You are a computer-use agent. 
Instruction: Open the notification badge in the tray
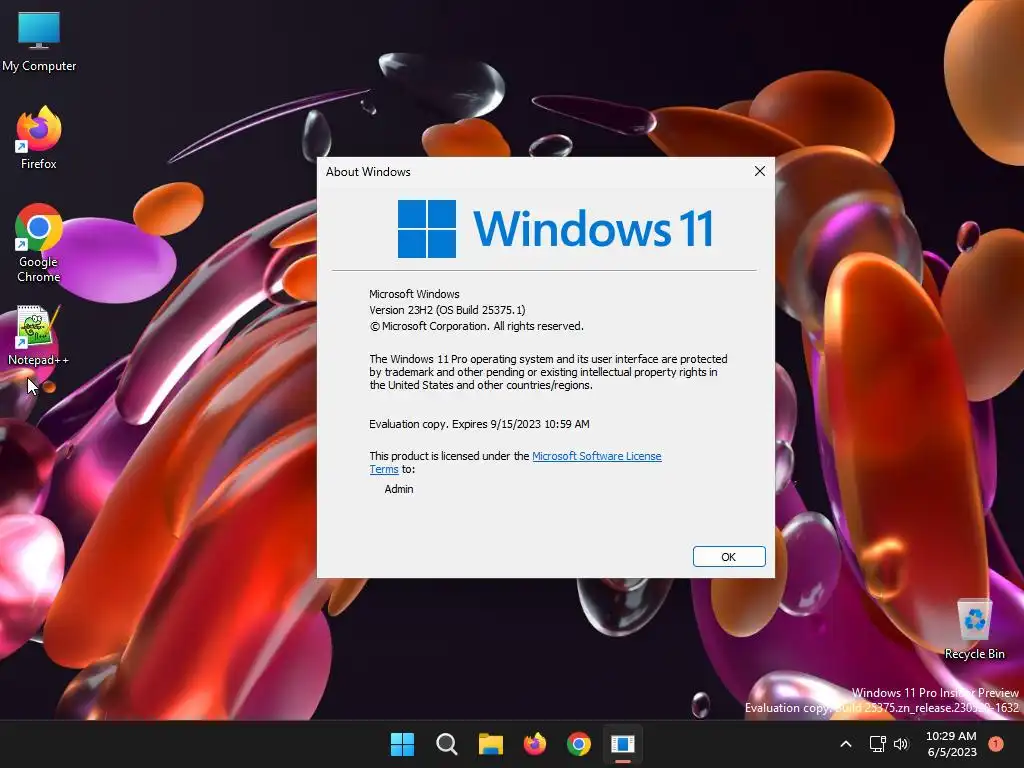(996, 744)
